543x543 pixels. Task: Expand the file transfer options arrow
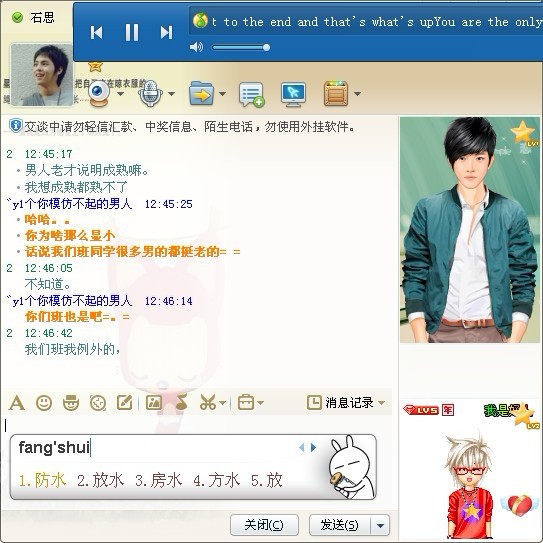(223, 94)
